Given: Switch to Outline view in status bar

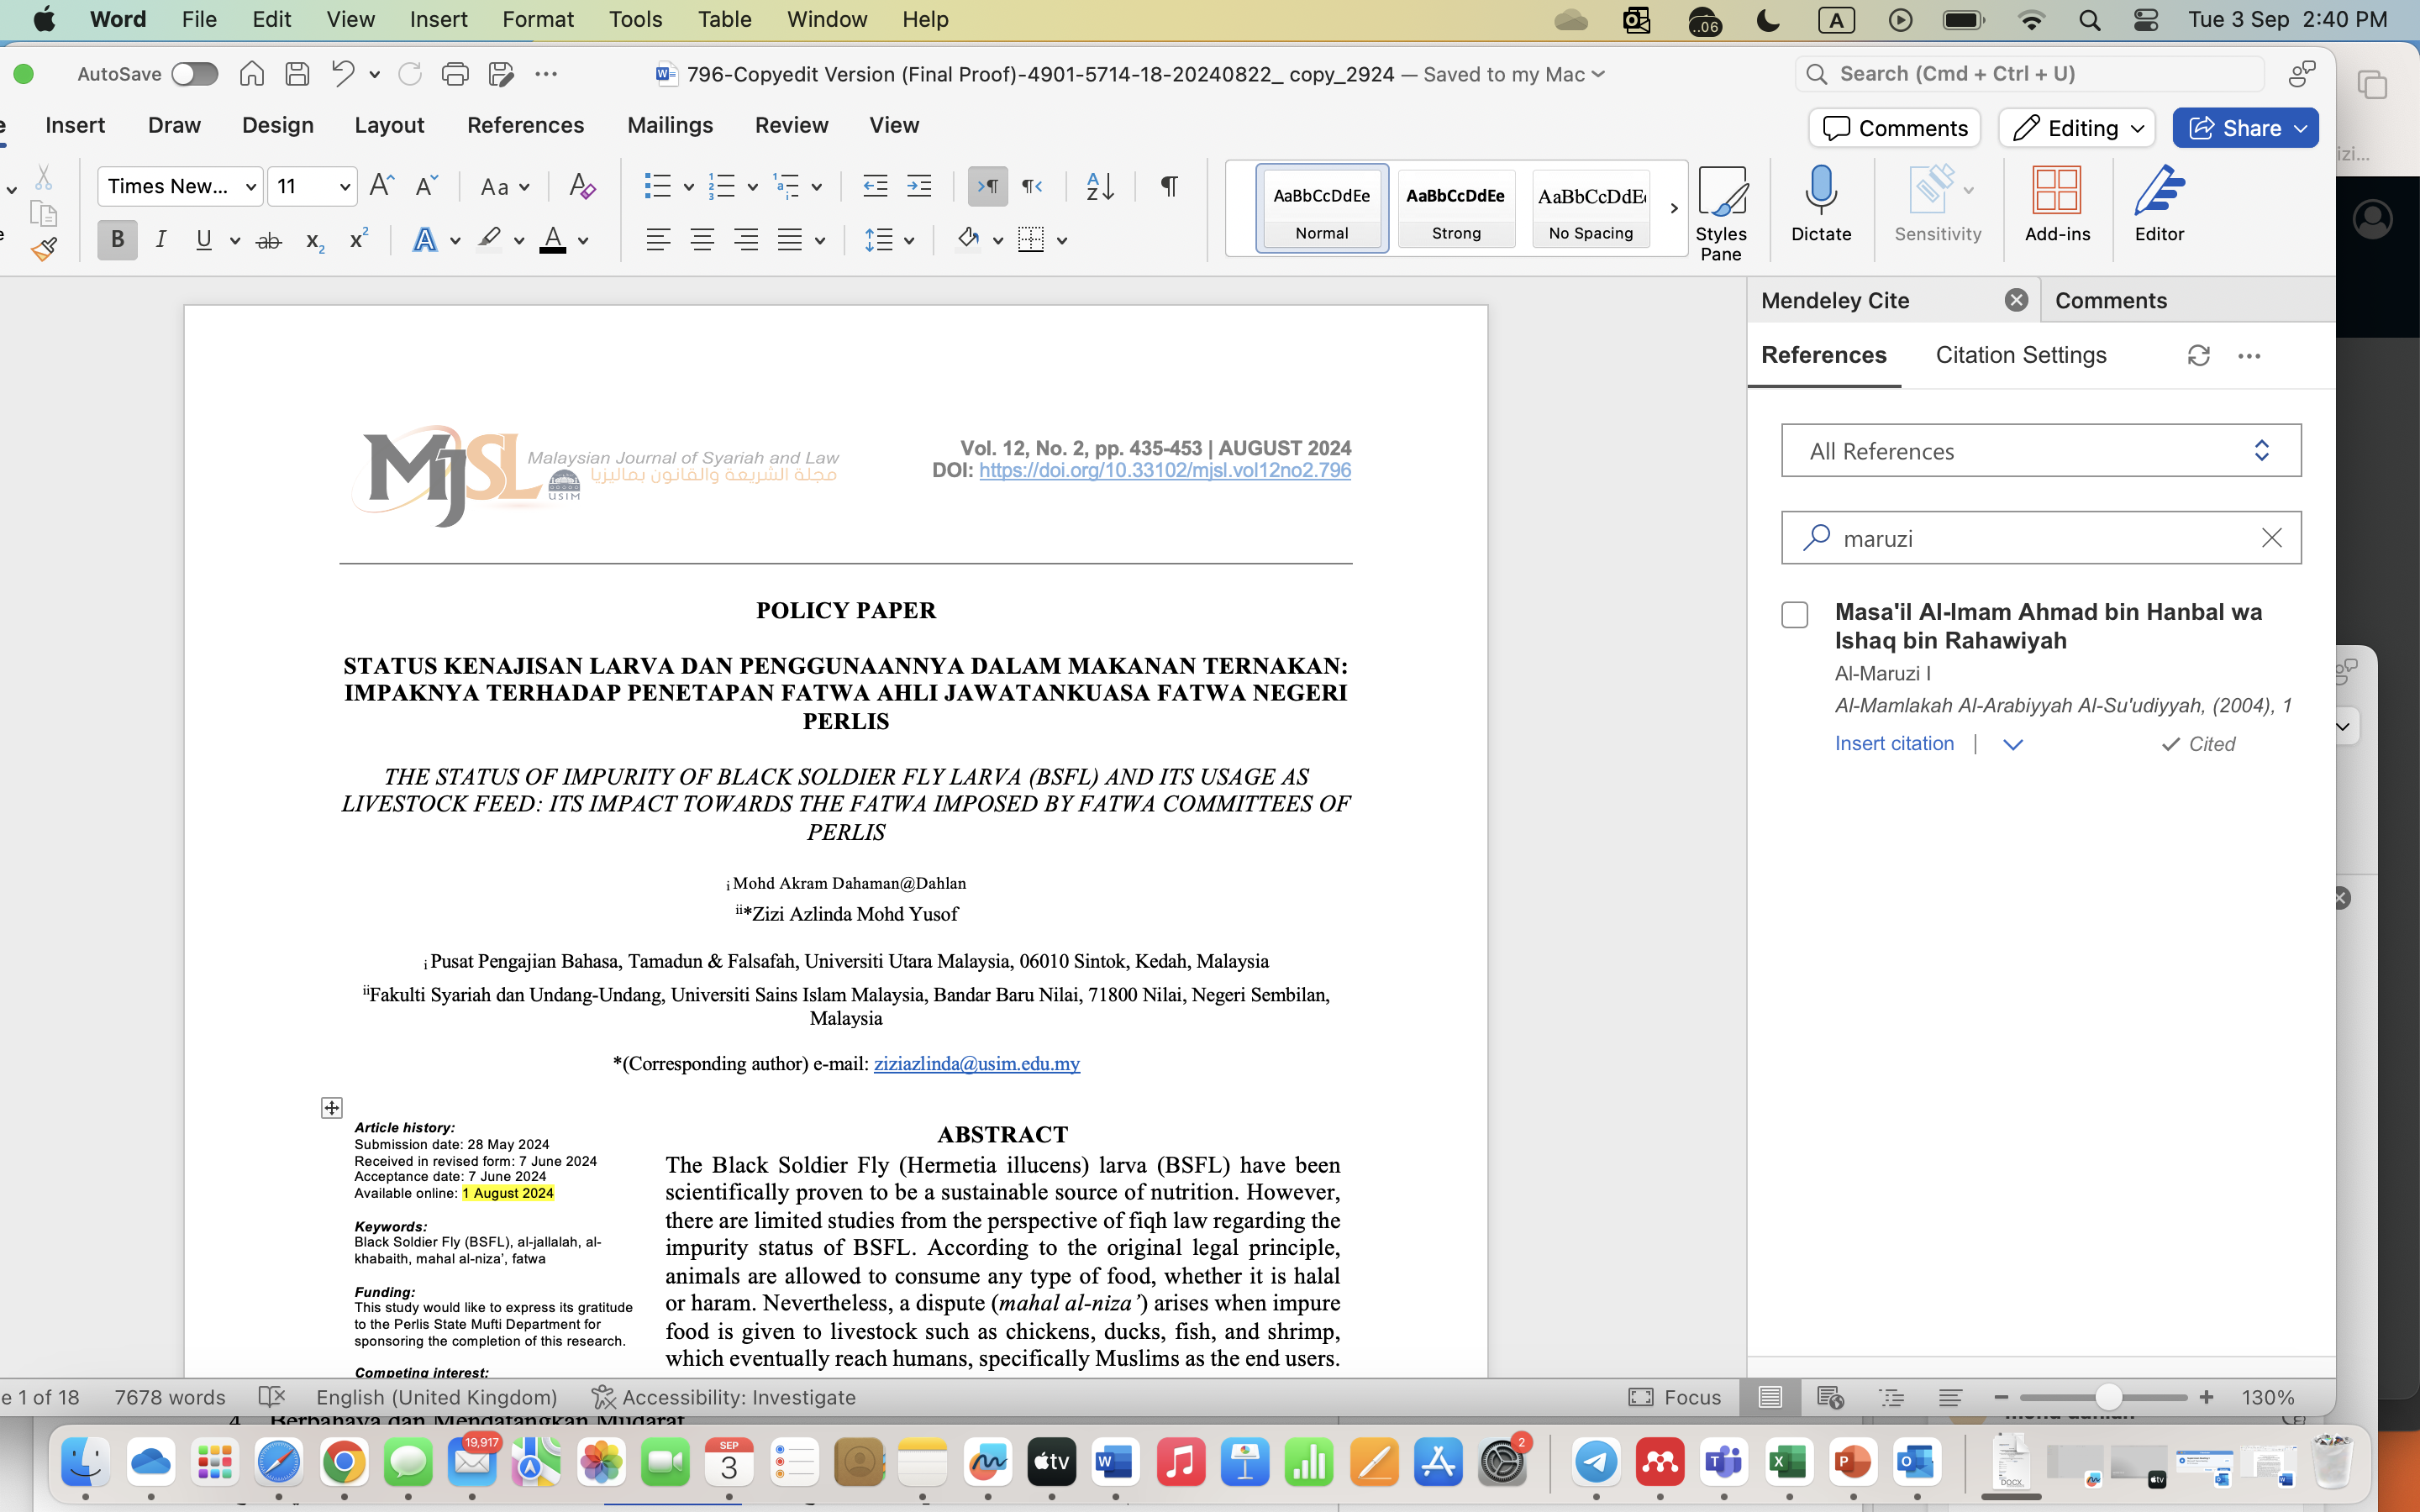Looking at the screenshot, I should 1891,1397.
